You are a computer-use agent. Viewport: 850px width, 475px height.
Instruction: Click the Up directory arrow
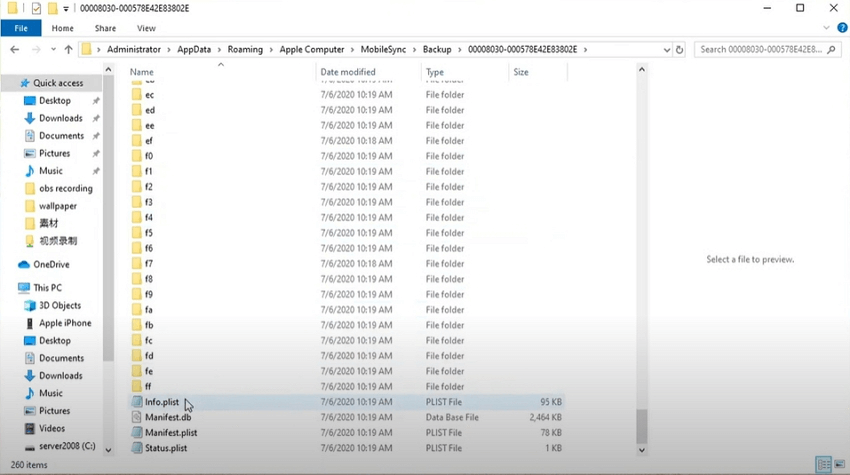(x=68, y=49)
